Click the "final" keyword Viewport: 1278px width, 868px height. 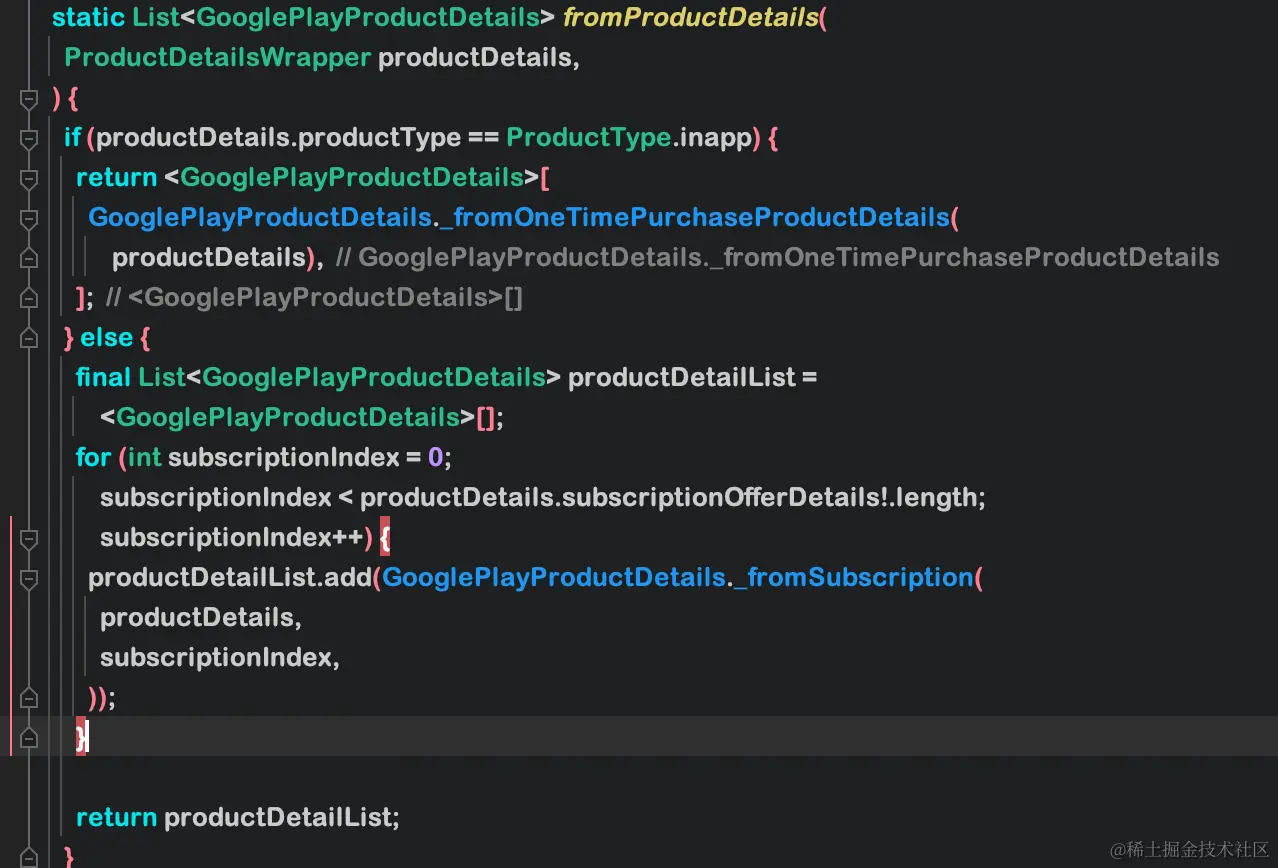point(103,377)
